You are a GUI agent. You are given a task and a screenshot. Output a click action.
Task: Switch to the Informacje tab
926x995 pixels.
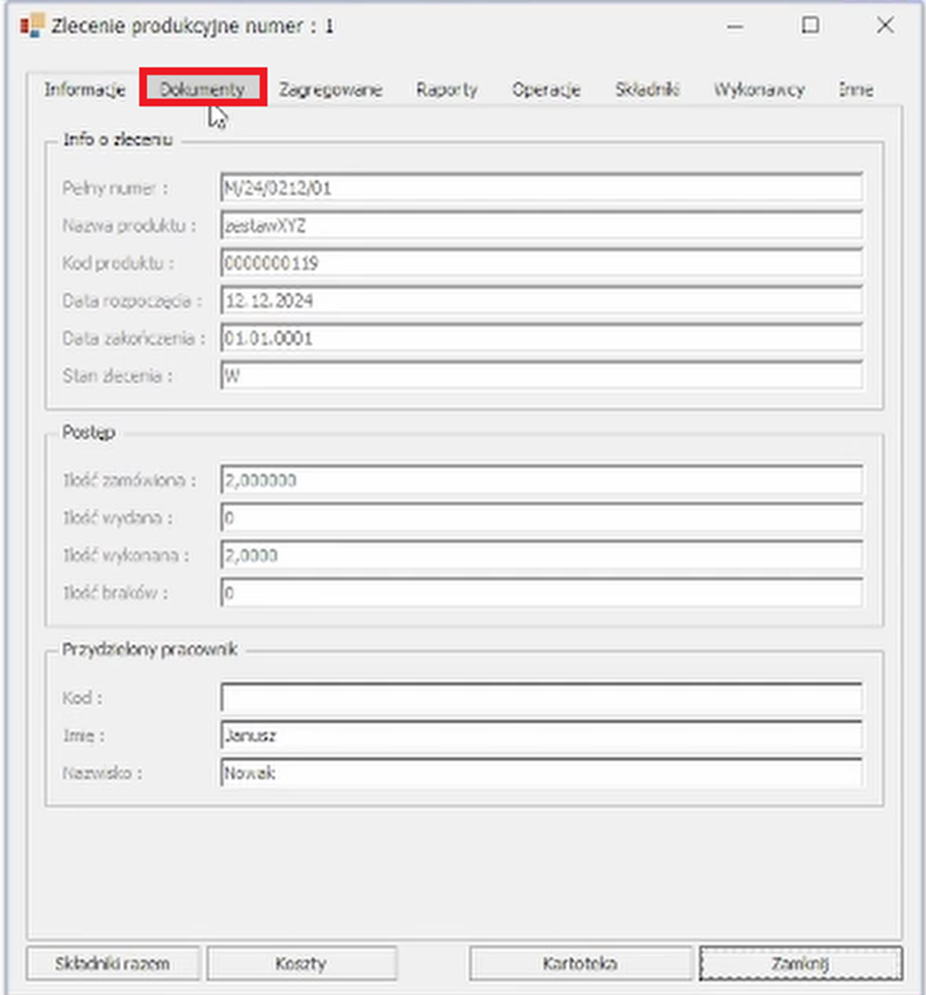[x=84, y=90]
